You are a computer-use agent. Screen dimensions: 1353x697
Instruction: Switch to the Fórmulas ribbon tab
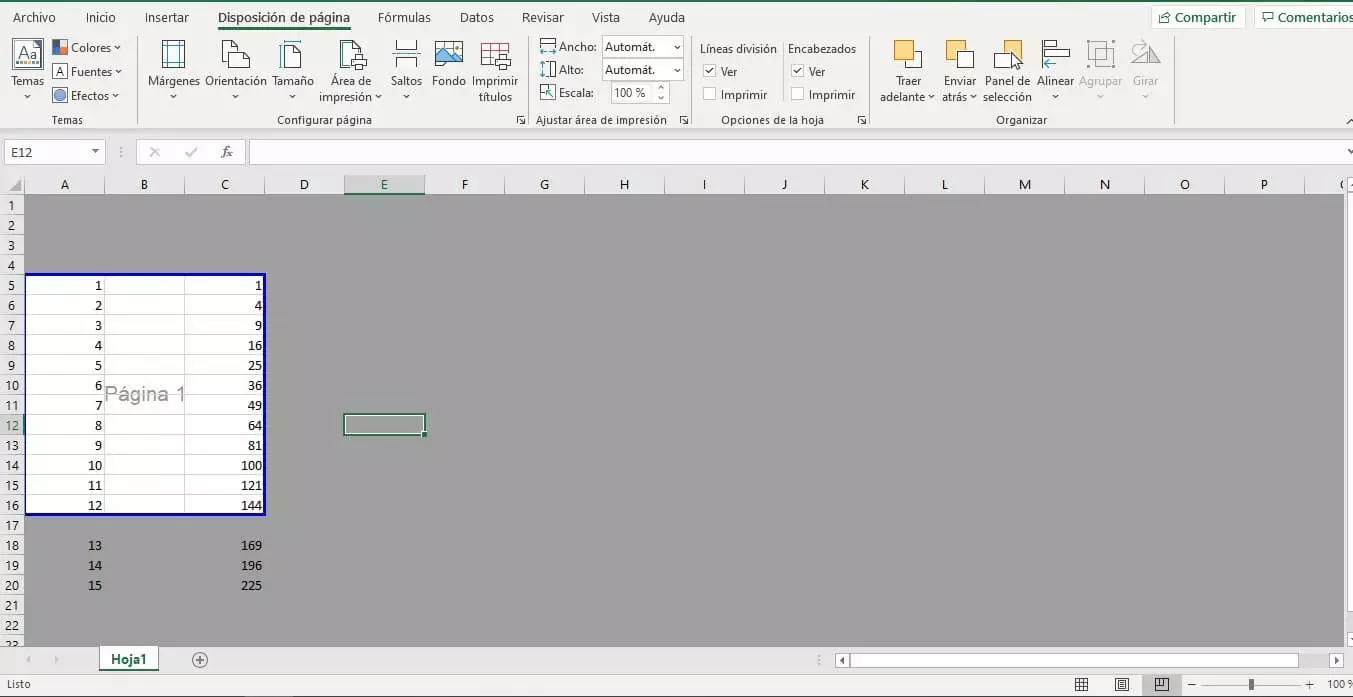click(404, 18)
